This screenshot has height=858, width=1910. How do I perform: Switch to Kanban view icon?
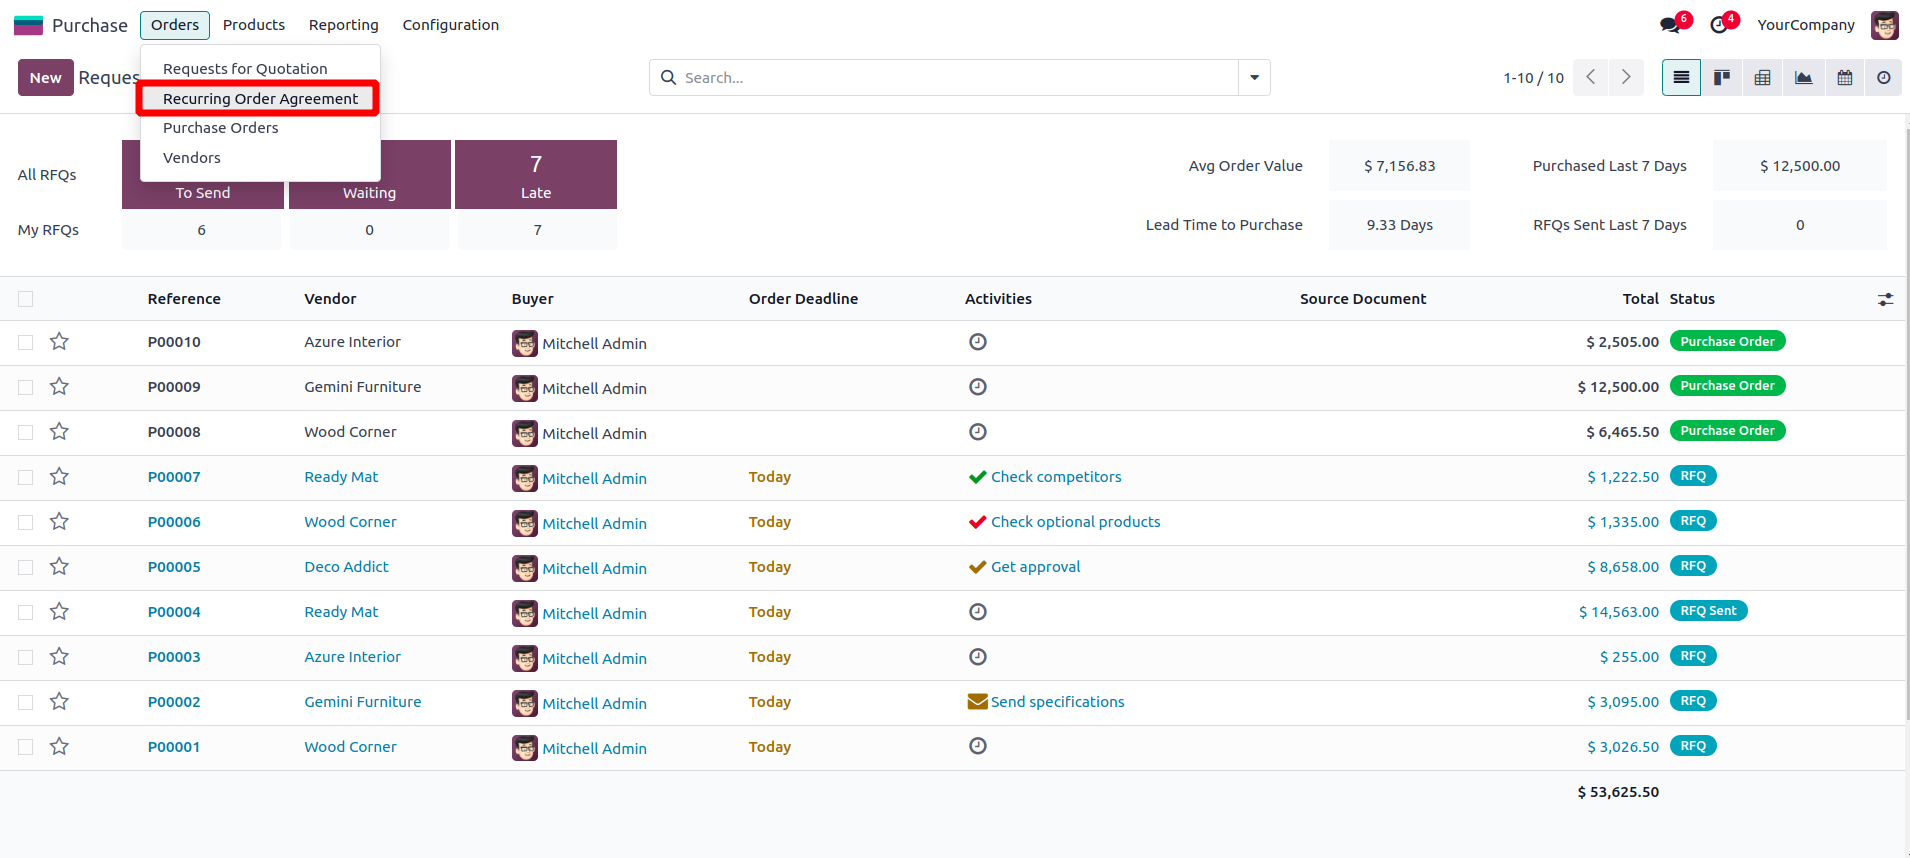click(x=1722, y=78)
